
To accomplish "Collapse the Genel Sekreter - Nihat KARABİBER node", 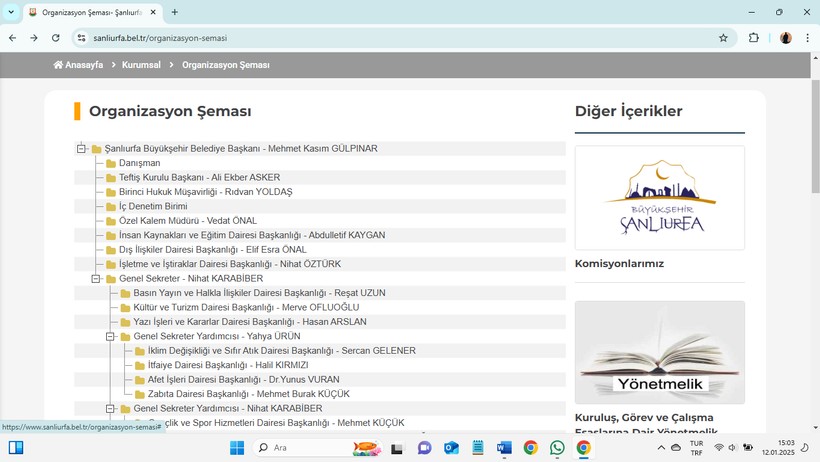I will coord(97,279).
